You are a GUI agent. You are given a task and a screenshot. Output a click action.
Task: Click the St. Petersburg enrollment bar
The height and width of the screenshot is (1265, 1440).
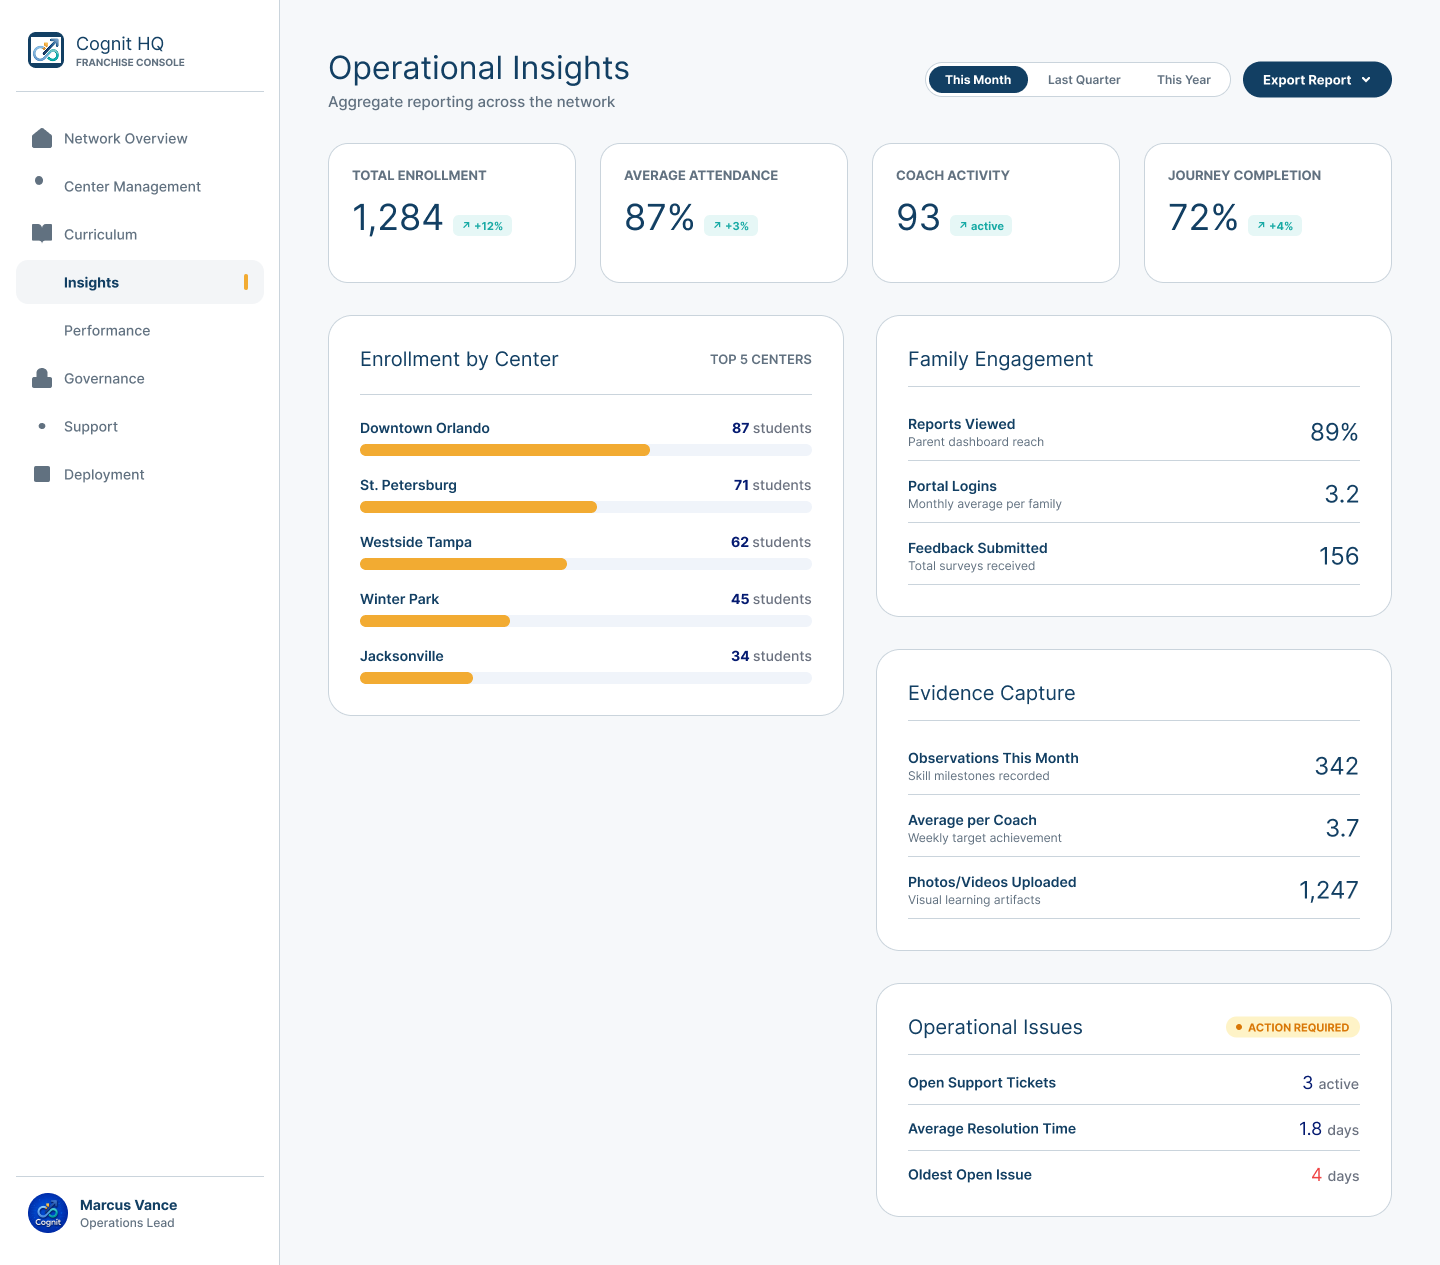point(586,507)
